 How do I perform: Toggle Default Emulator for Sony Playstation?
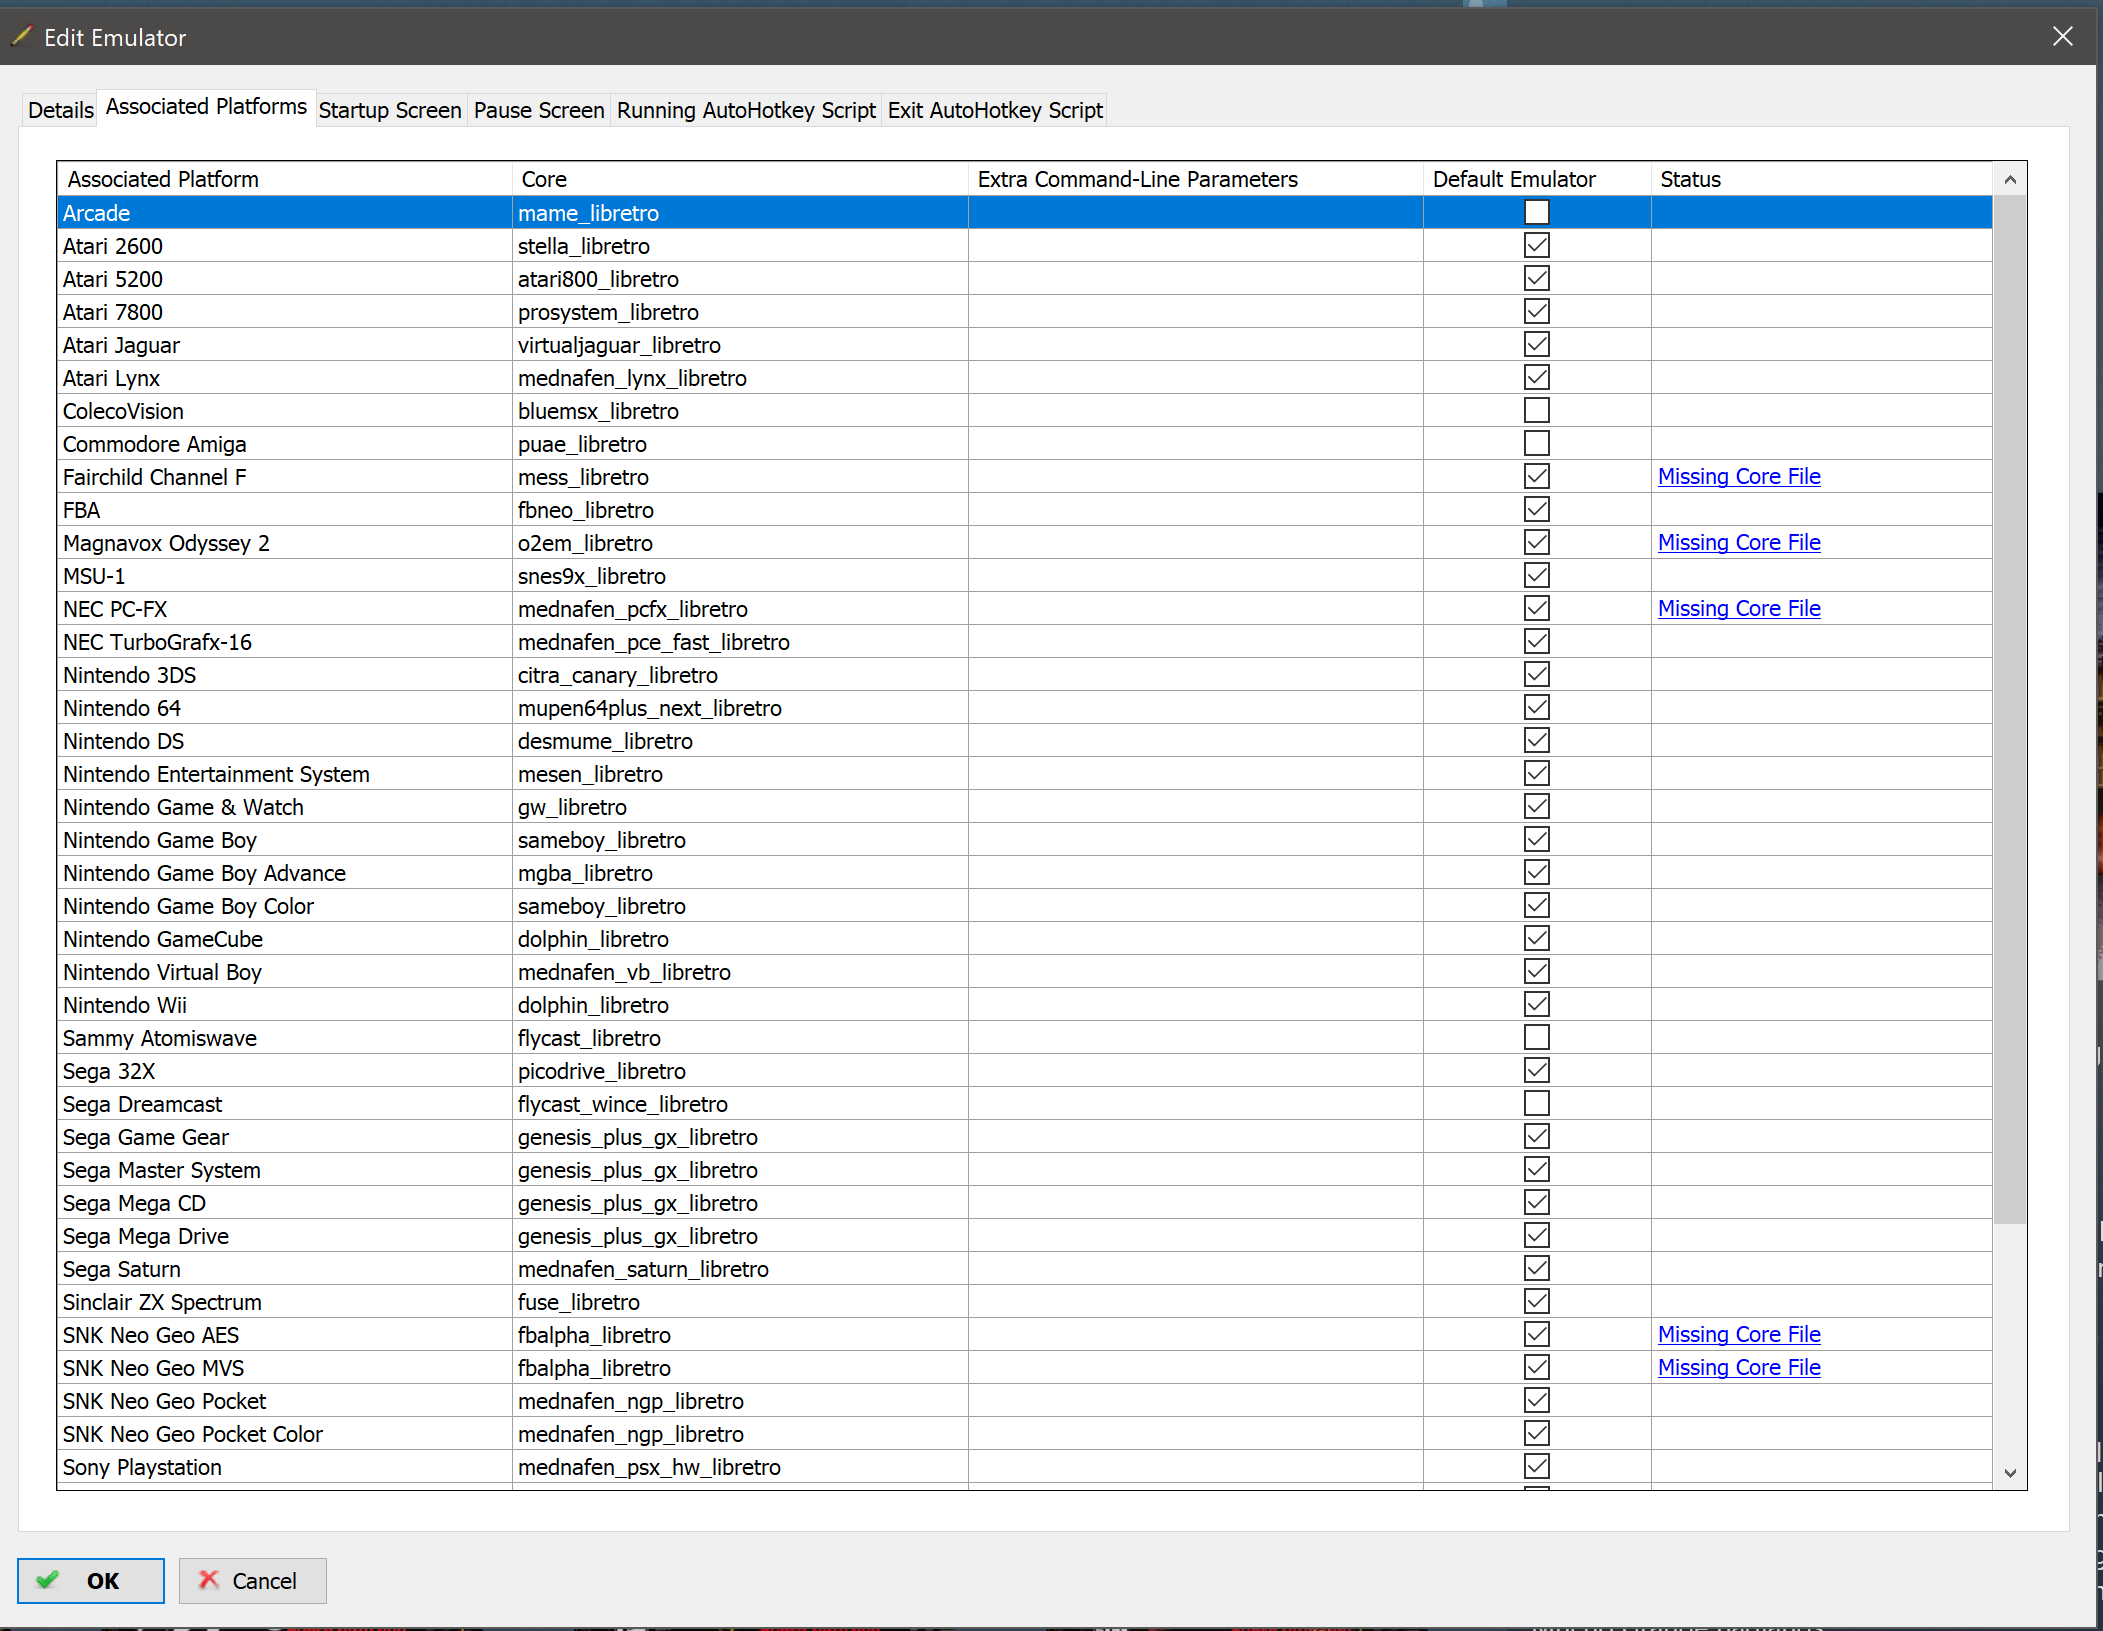[1537, 1466]
